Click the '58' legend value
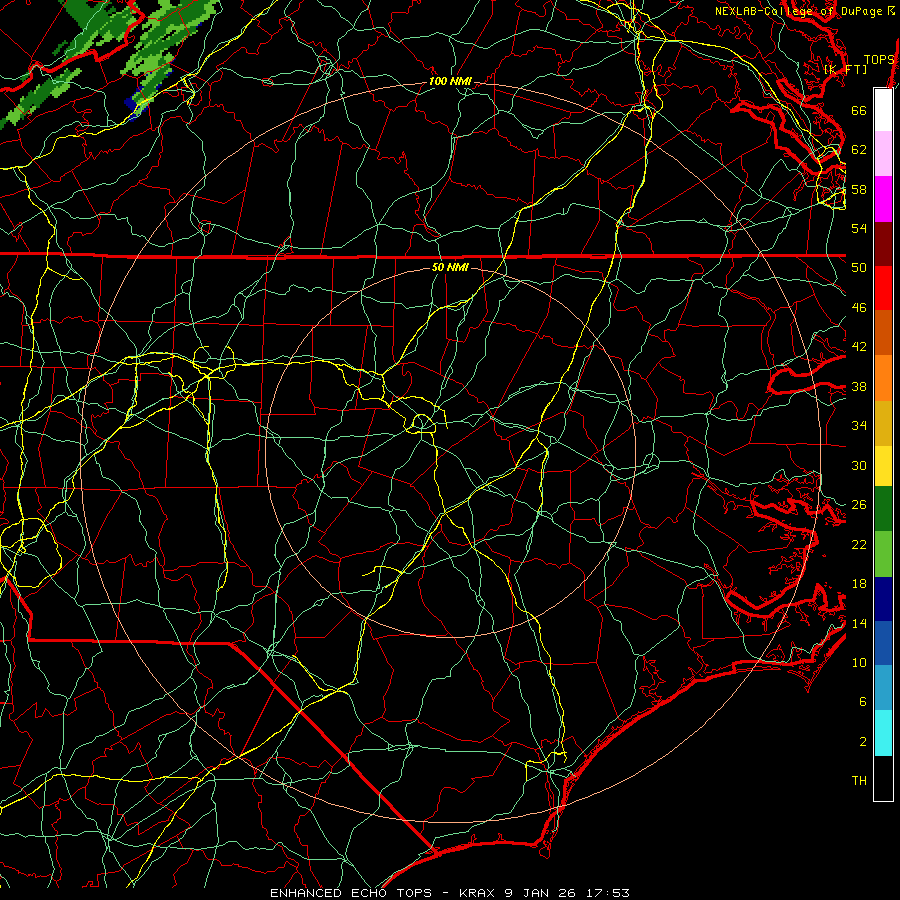This screenshot has height=900, width=900. [859, 189]
